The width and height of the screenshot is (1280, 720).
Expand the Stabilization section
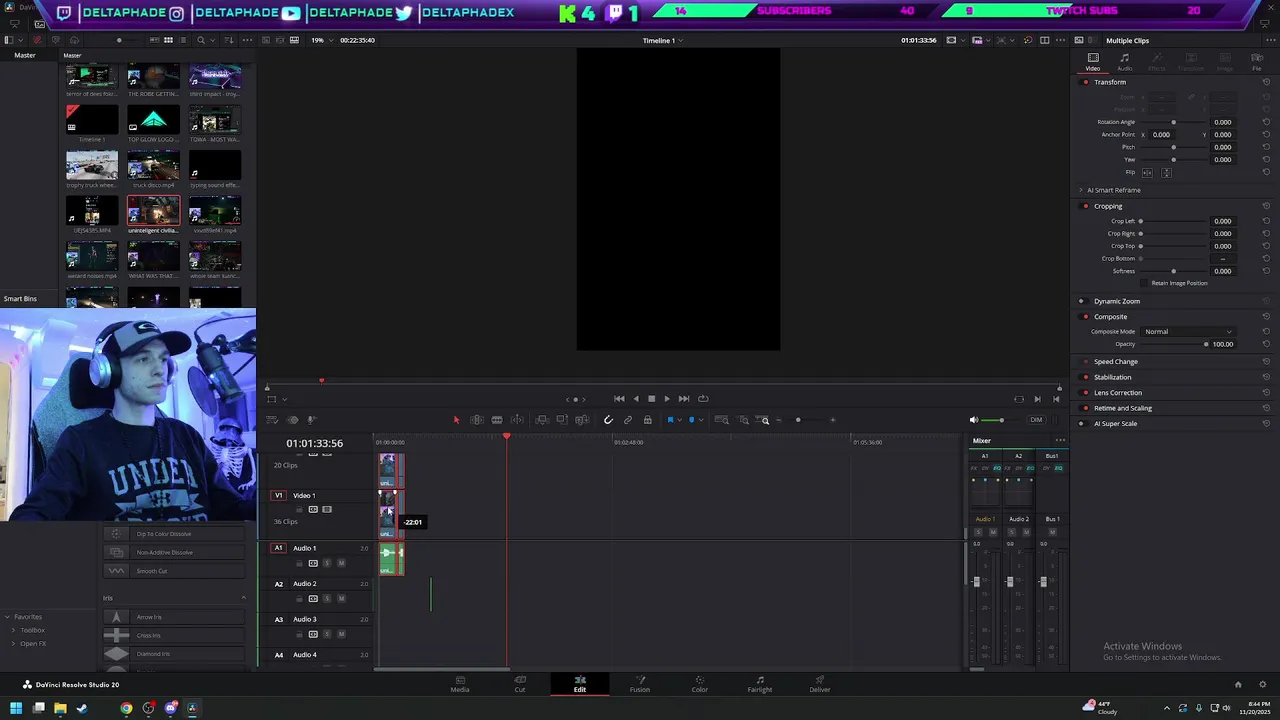(x=1112, y=377)
